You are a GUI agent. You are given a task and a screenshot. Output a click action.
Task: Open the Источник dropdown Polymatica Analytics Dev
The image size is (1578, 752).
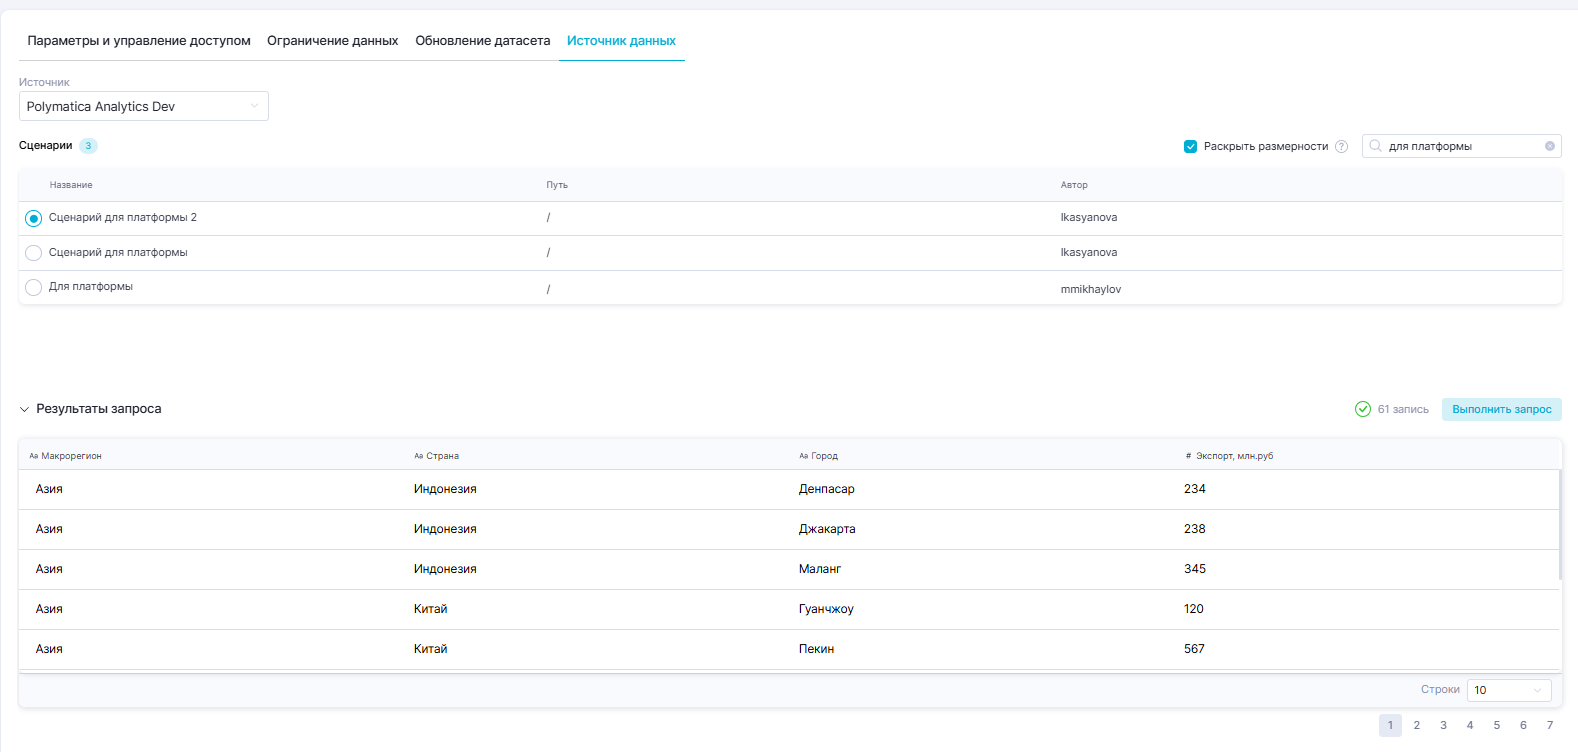point(143,107)
